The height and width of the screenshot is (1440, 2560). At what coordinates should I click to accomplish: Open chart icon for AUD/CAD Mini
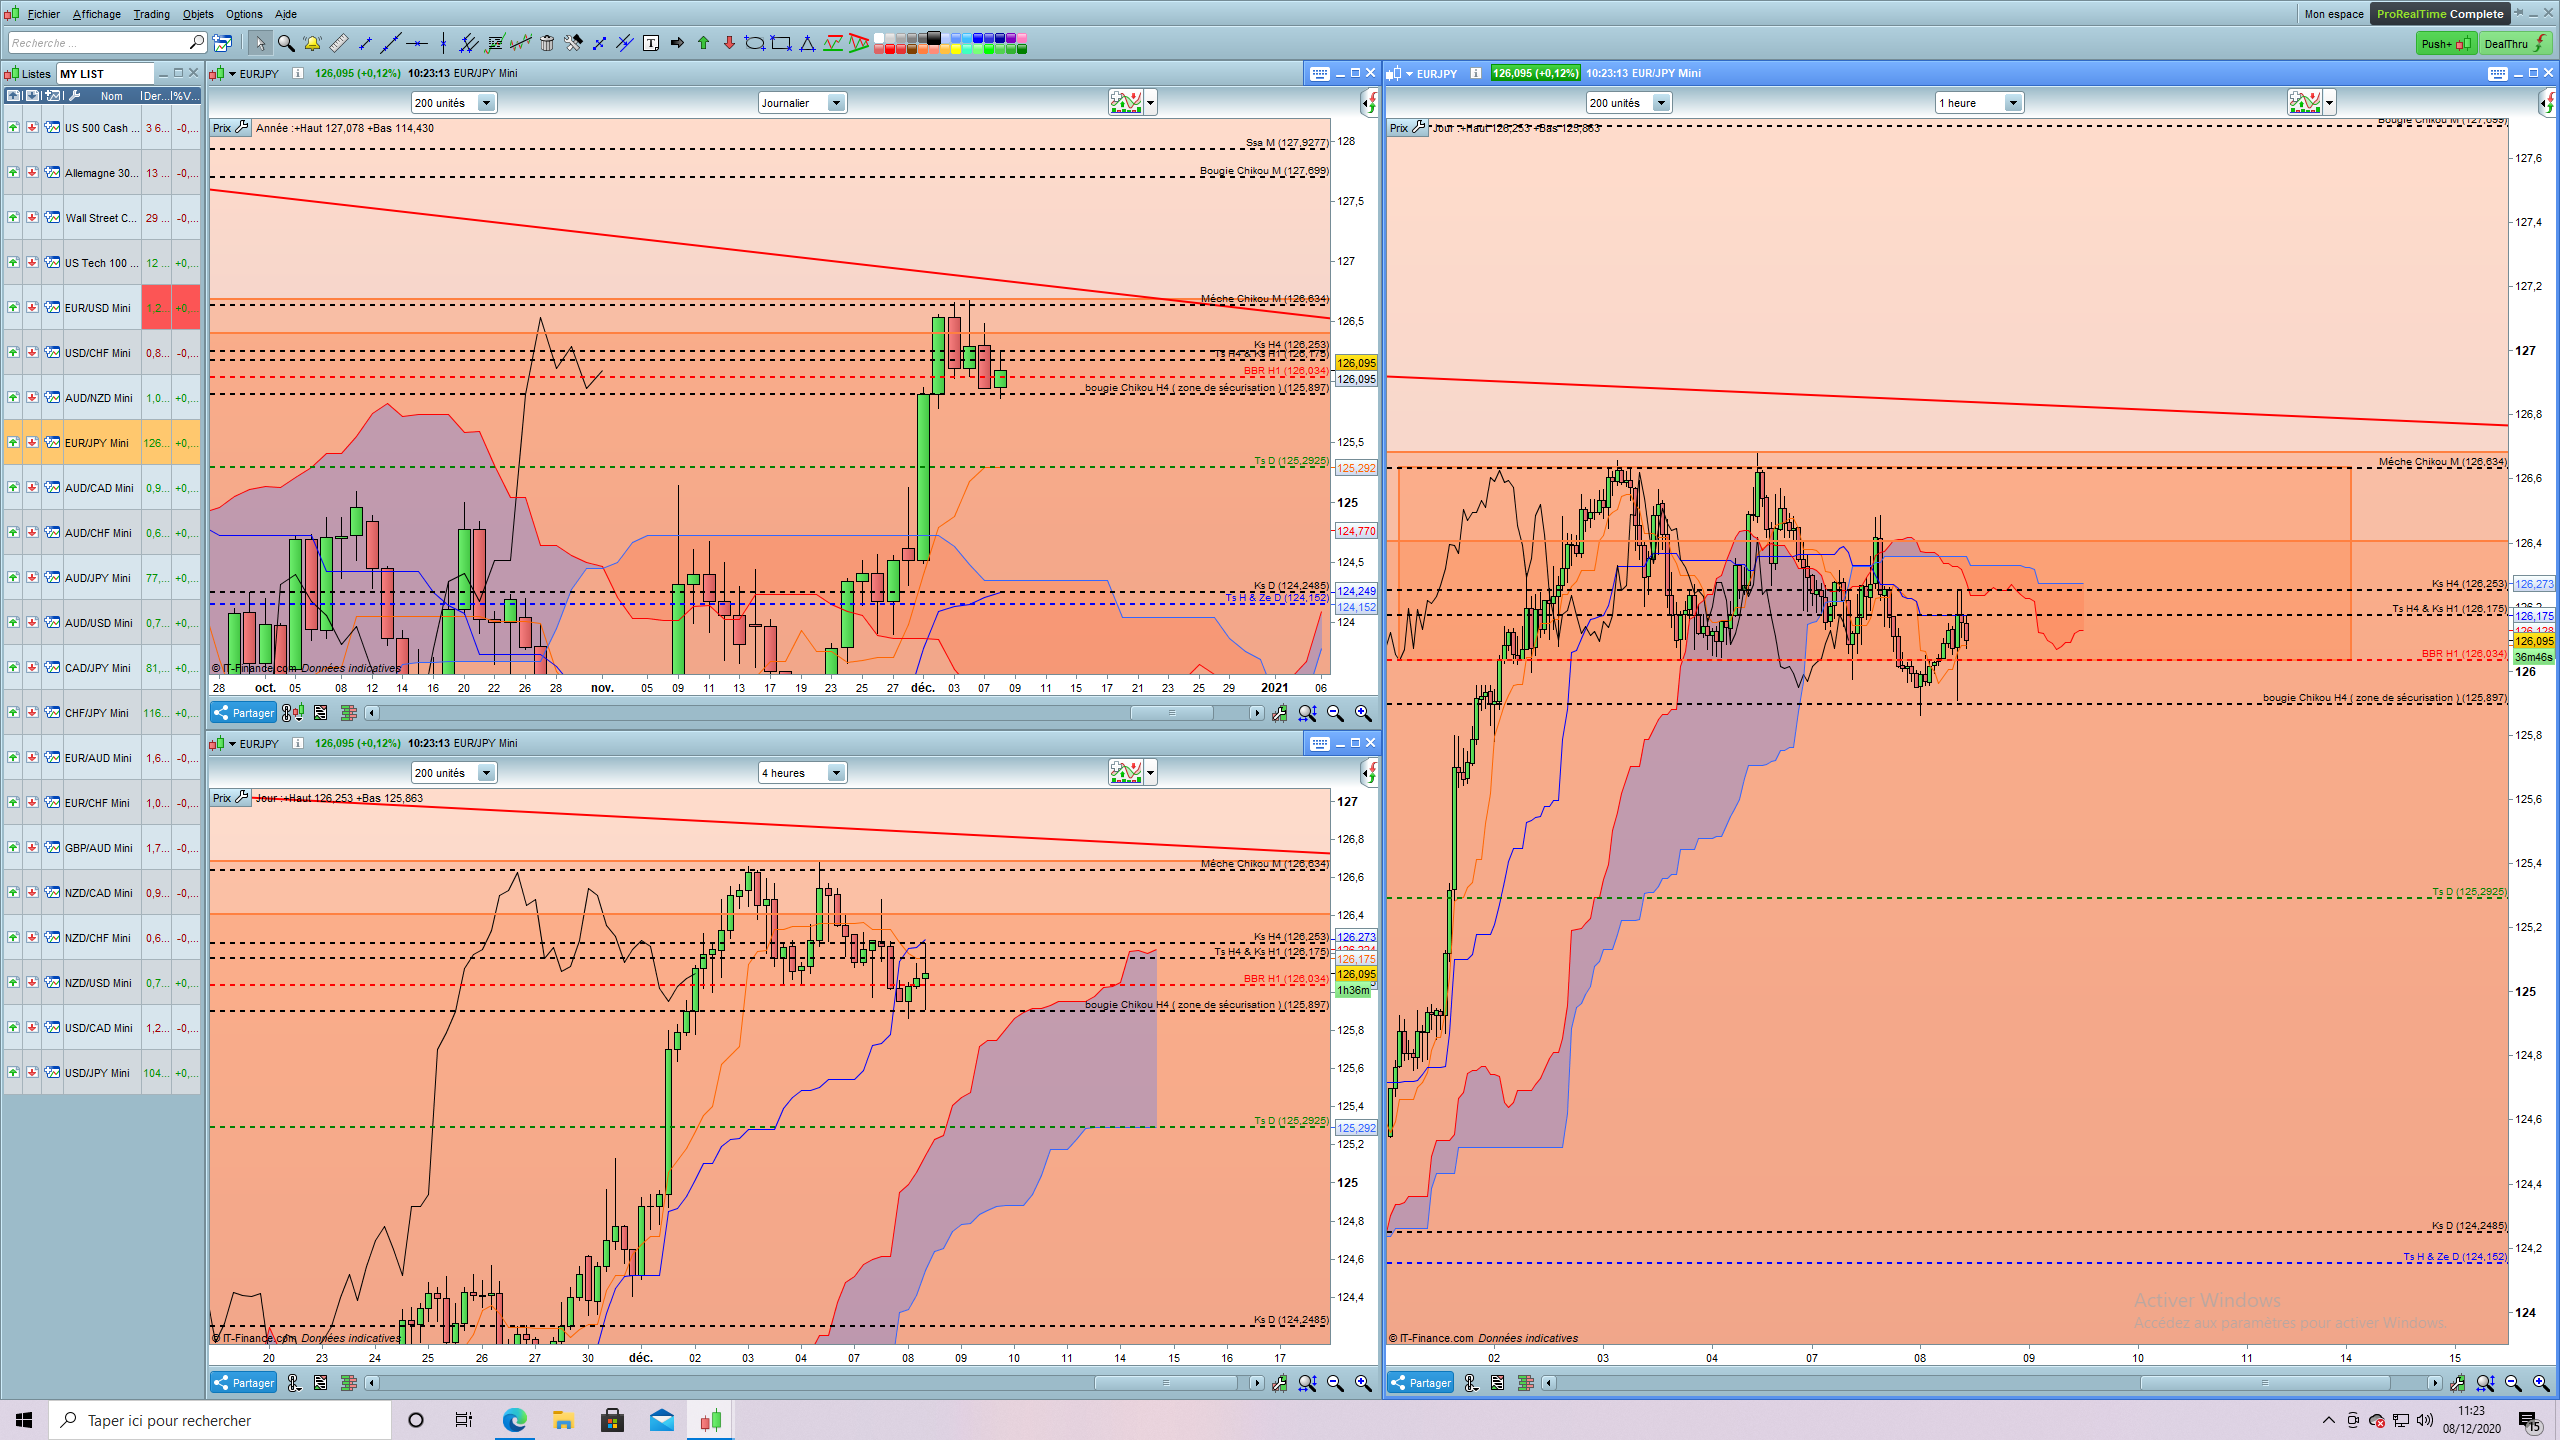tap(52, 488)
